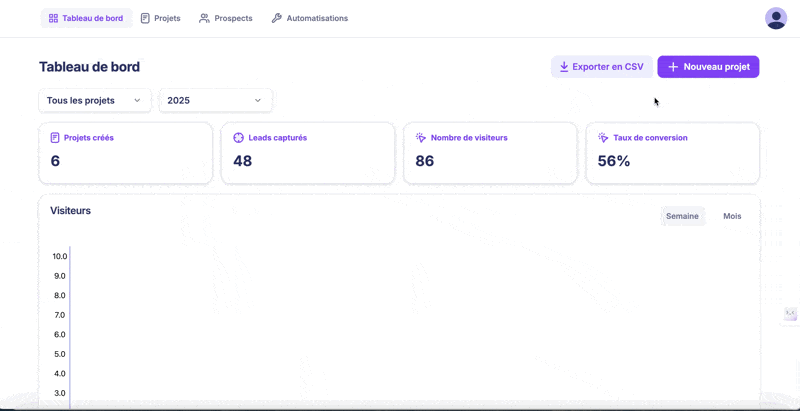Click the Projets document icon in the nav
The image size is (800, 411).
145,18
